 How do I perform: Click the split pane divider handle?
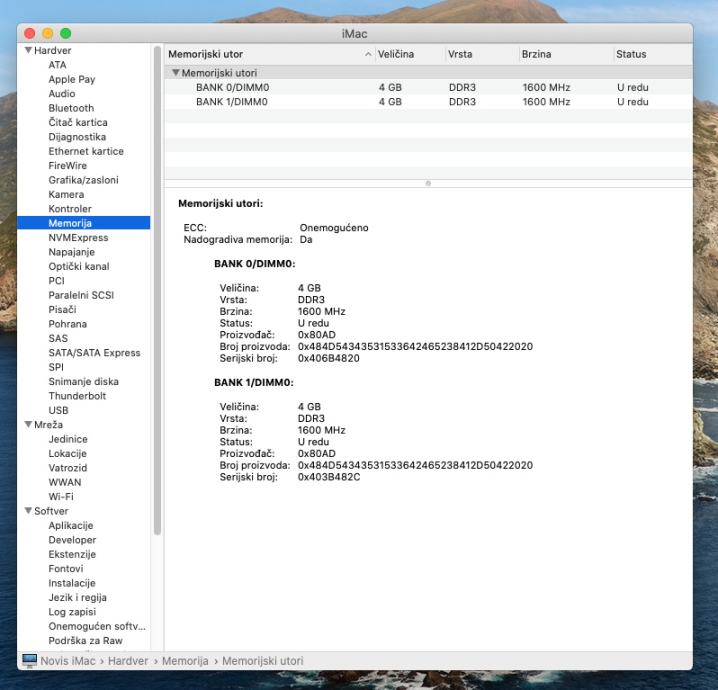tap(428, 183)
